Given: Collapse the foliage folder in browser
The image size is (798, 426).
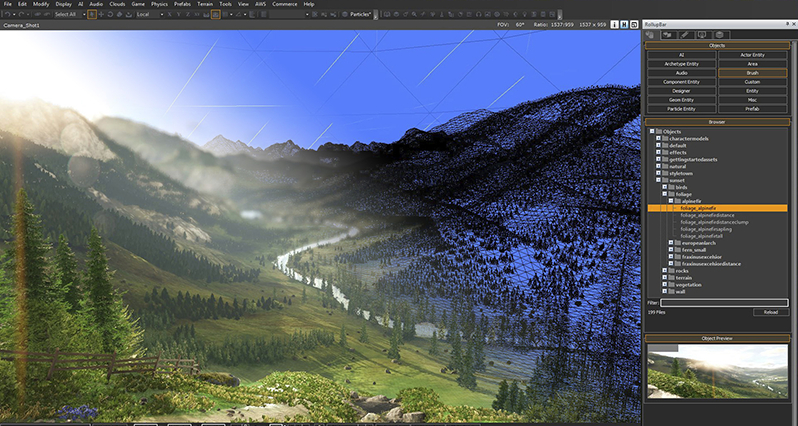Looking at the screenshot, I should pyautogui.click(x=664, y=194).
